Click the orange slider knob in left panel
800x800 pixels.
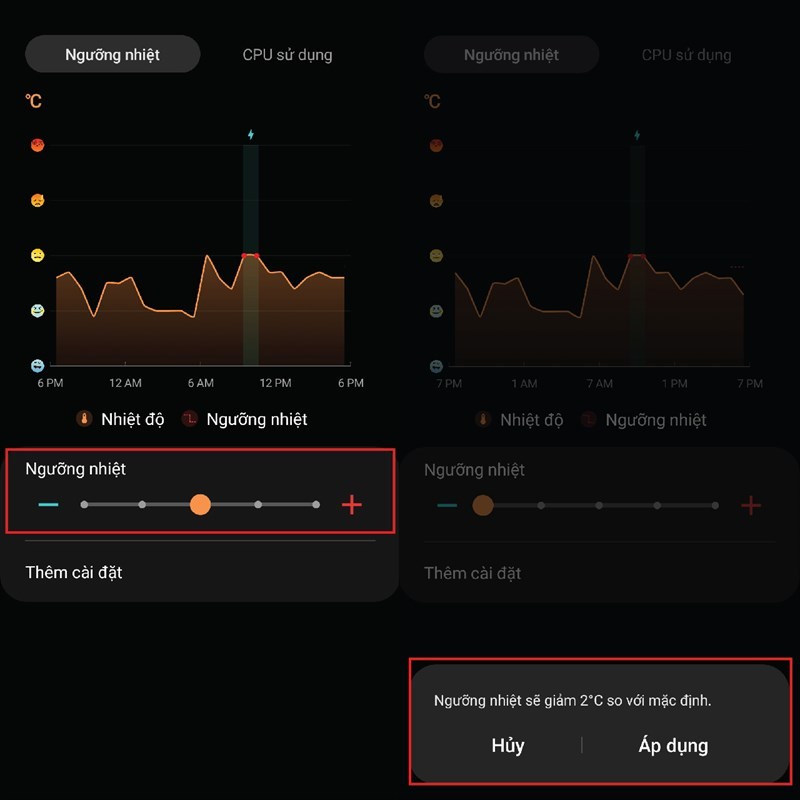(200, 505)
